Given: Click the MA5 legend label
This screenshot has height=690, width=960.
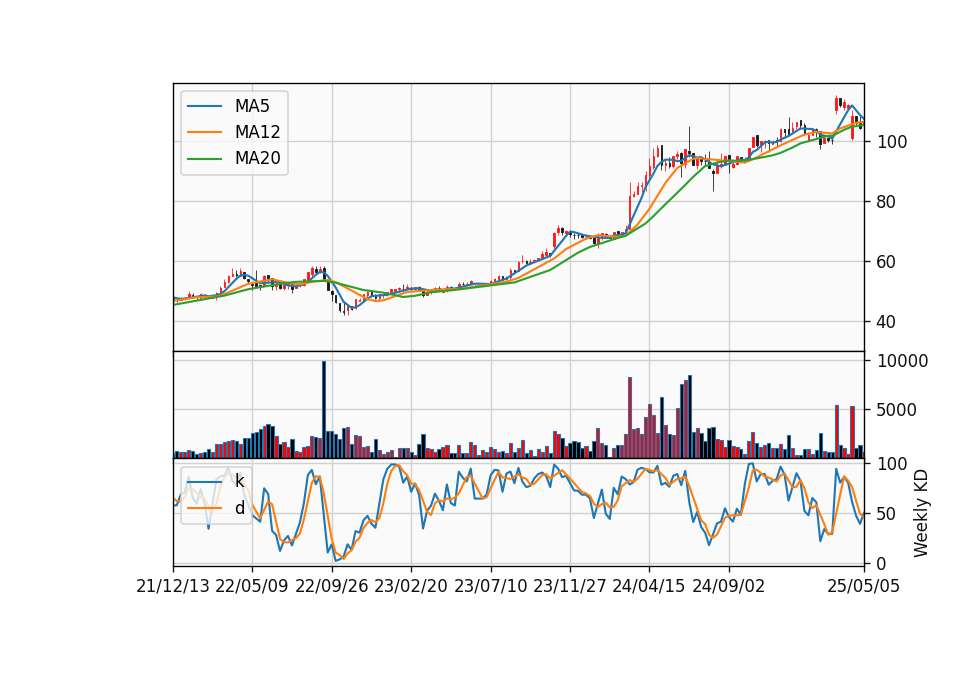Looking at the screenshot, I should click(x=252, y=106).
